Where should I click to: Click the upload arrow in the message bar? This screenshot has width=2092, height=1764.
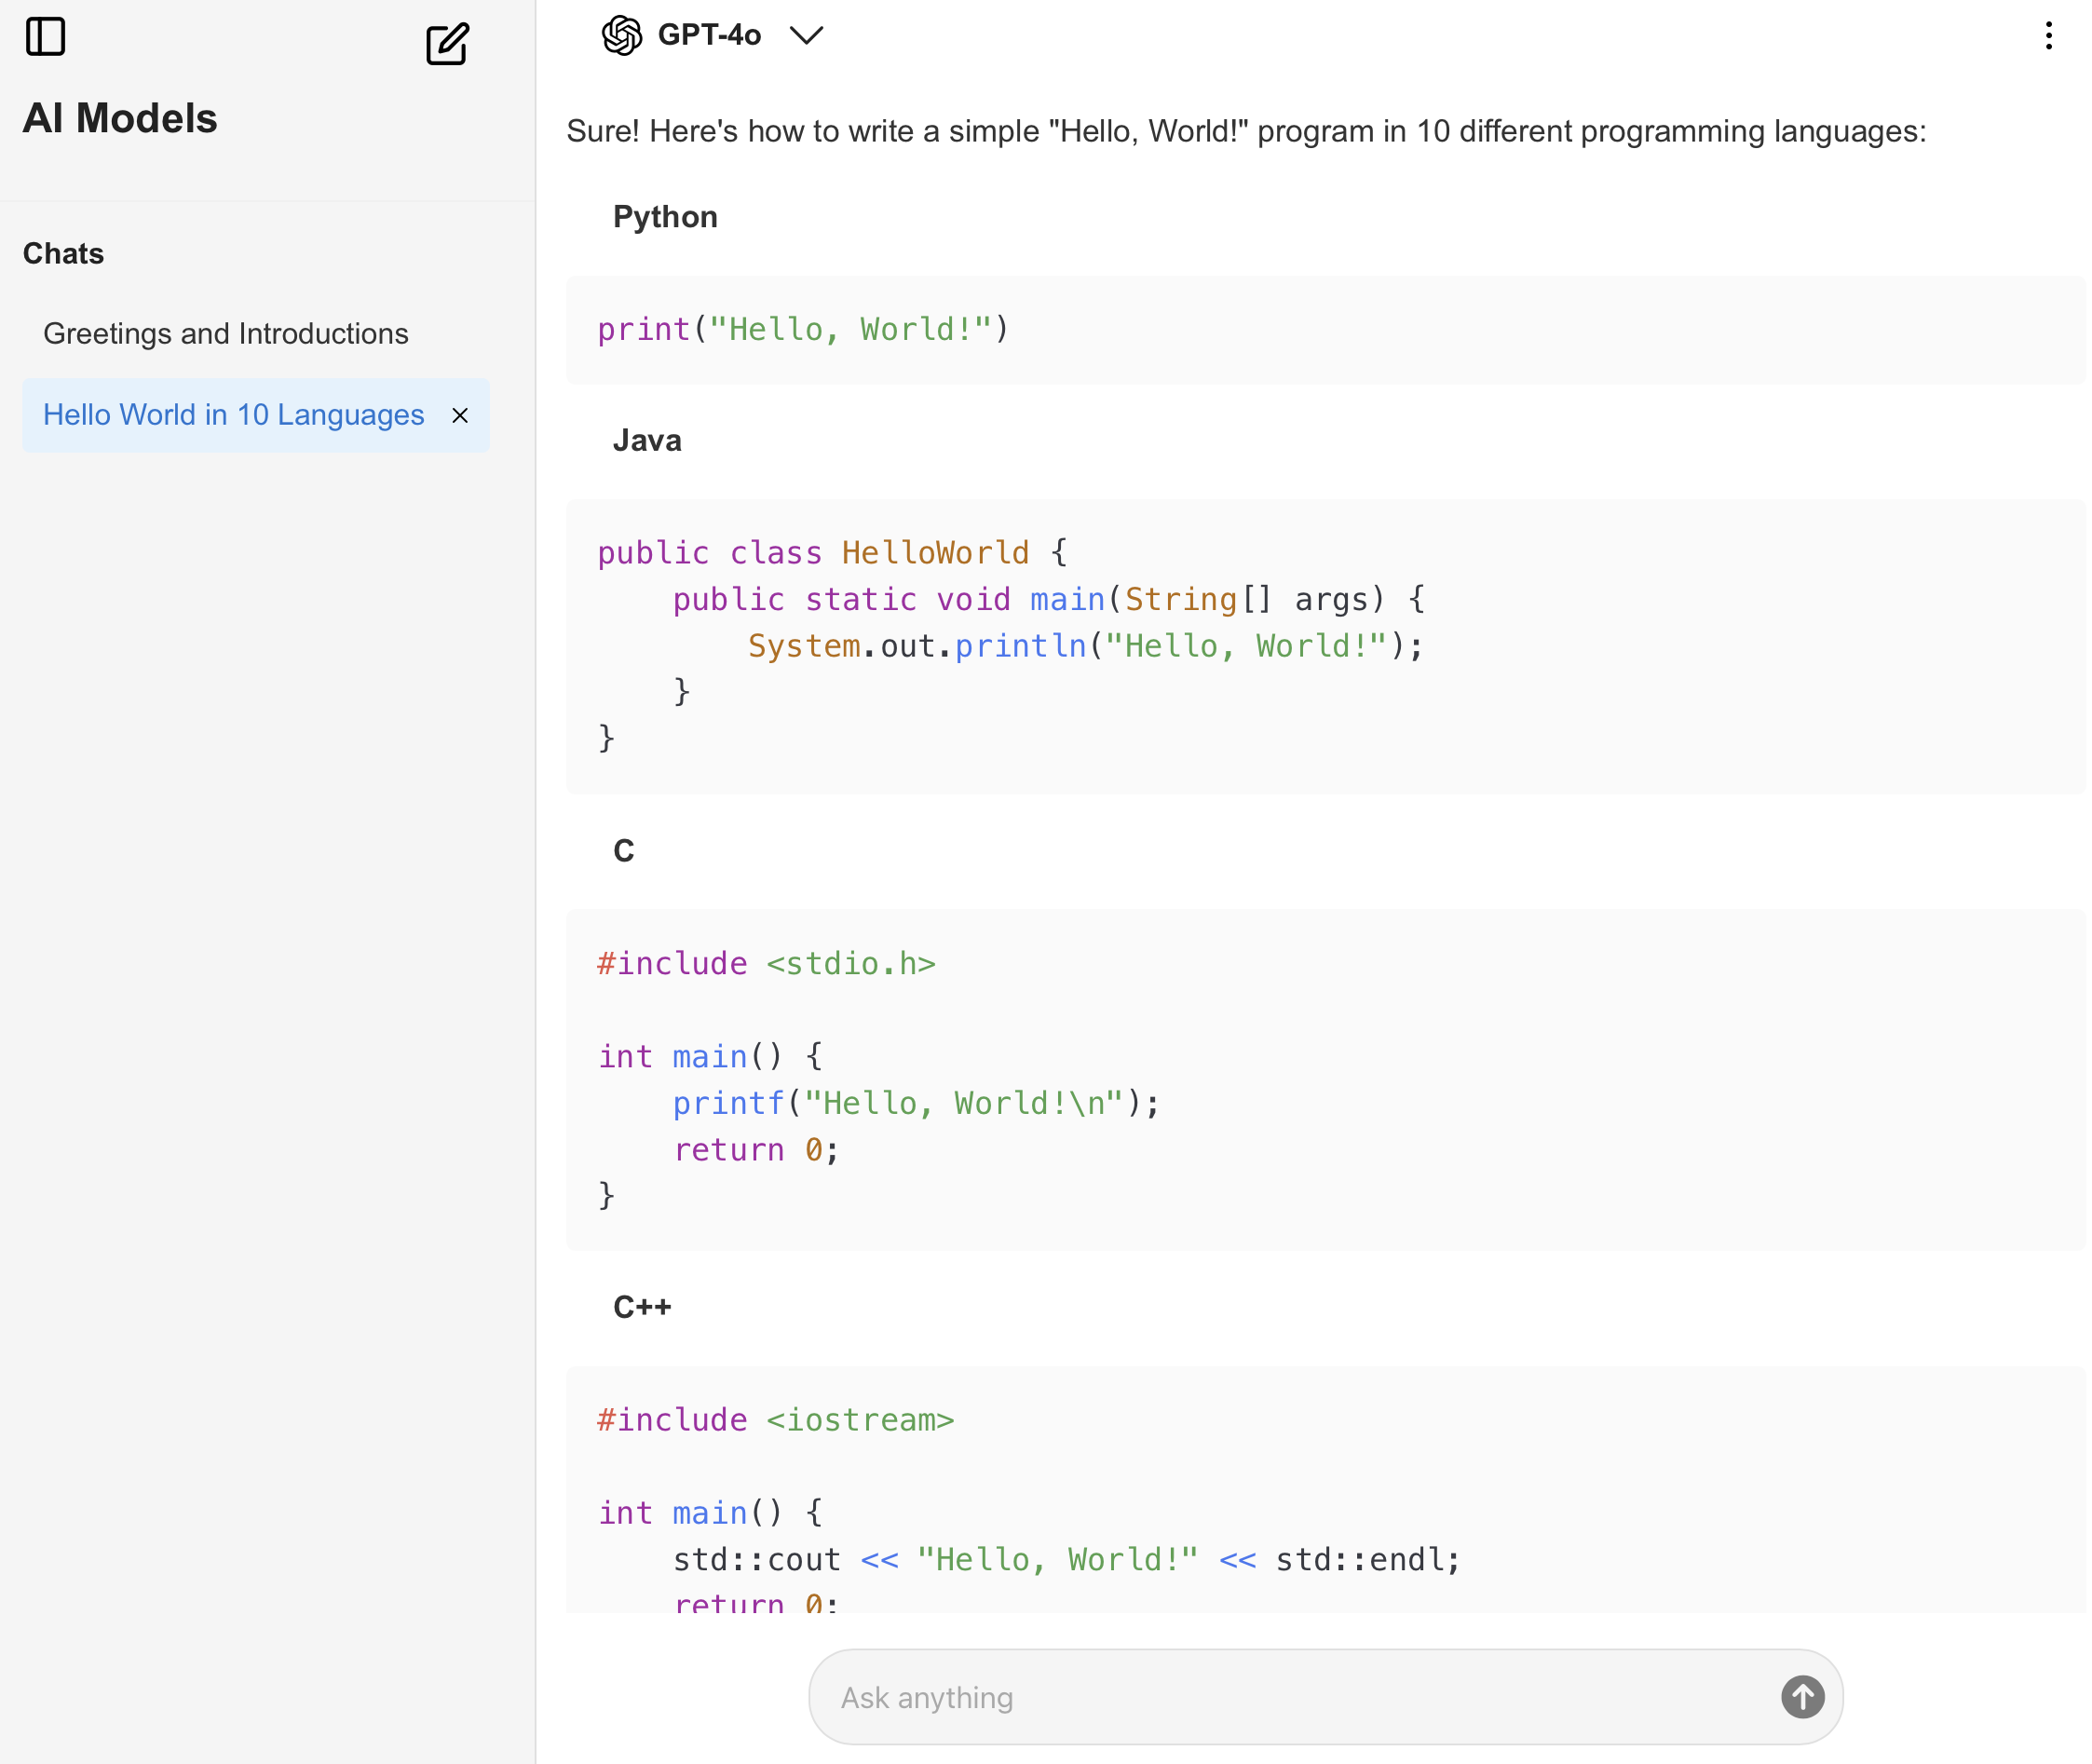[x=1802, y=1696]
